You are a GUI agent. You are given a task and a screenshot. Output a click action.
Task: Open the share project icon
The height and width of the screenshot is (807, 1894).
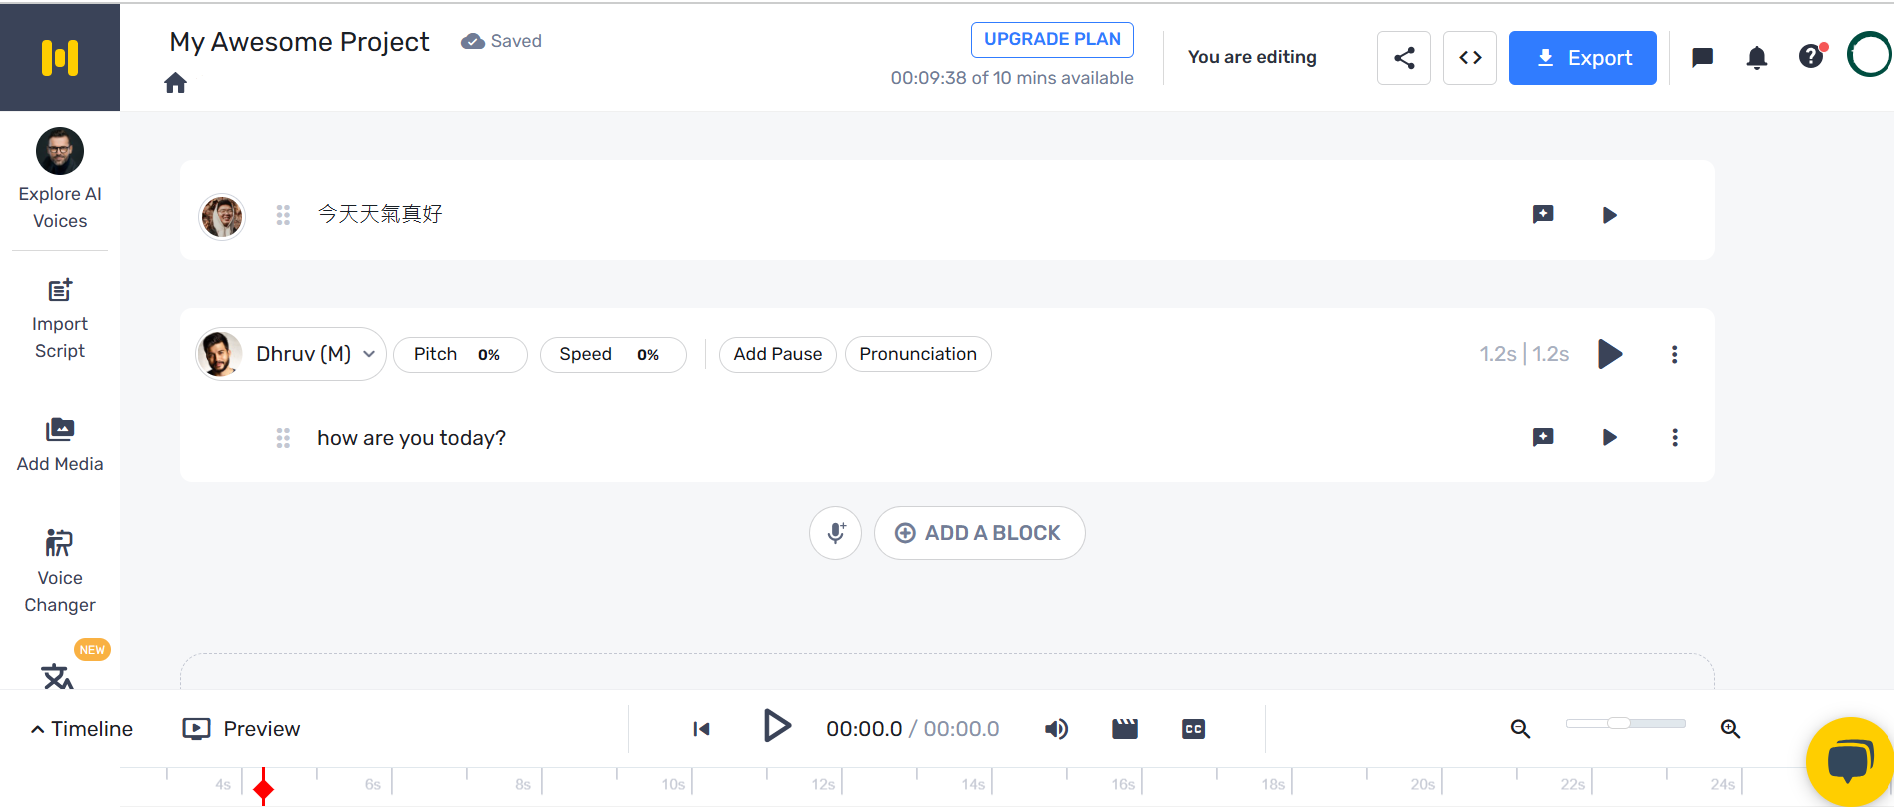click(1403, 58)
